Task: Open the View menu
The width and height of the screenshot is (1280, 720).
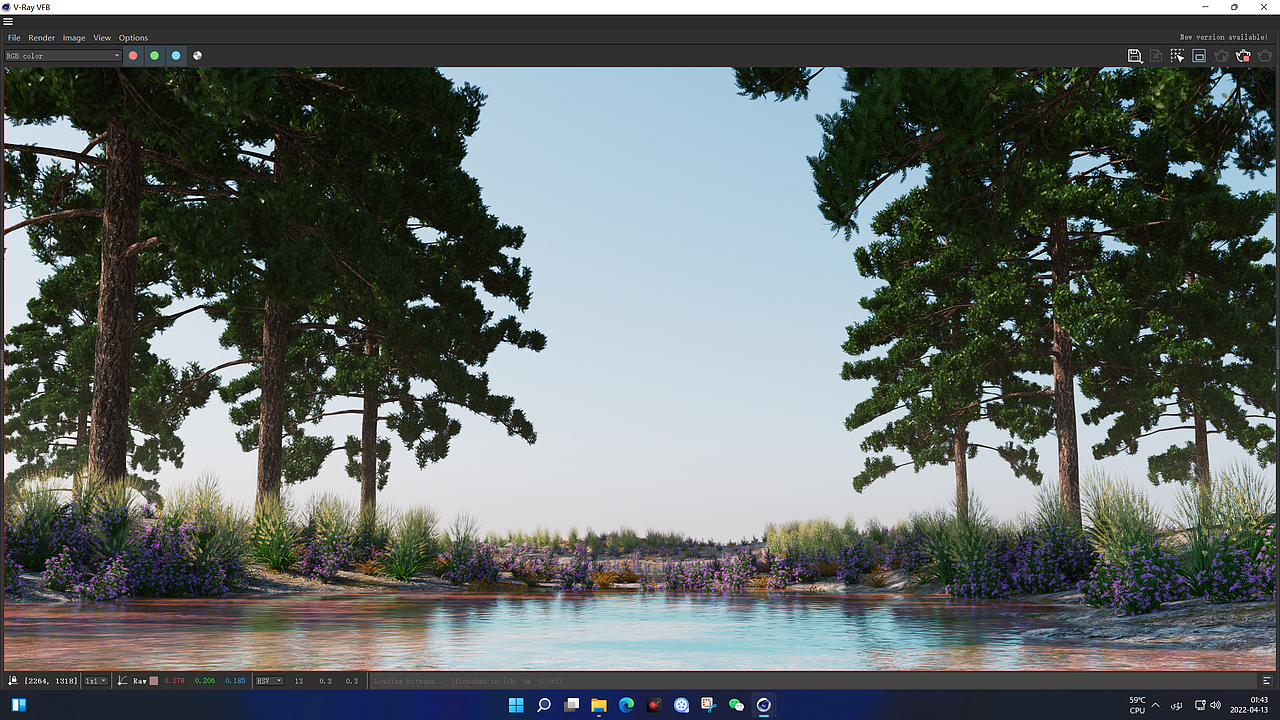Action: 102,38
